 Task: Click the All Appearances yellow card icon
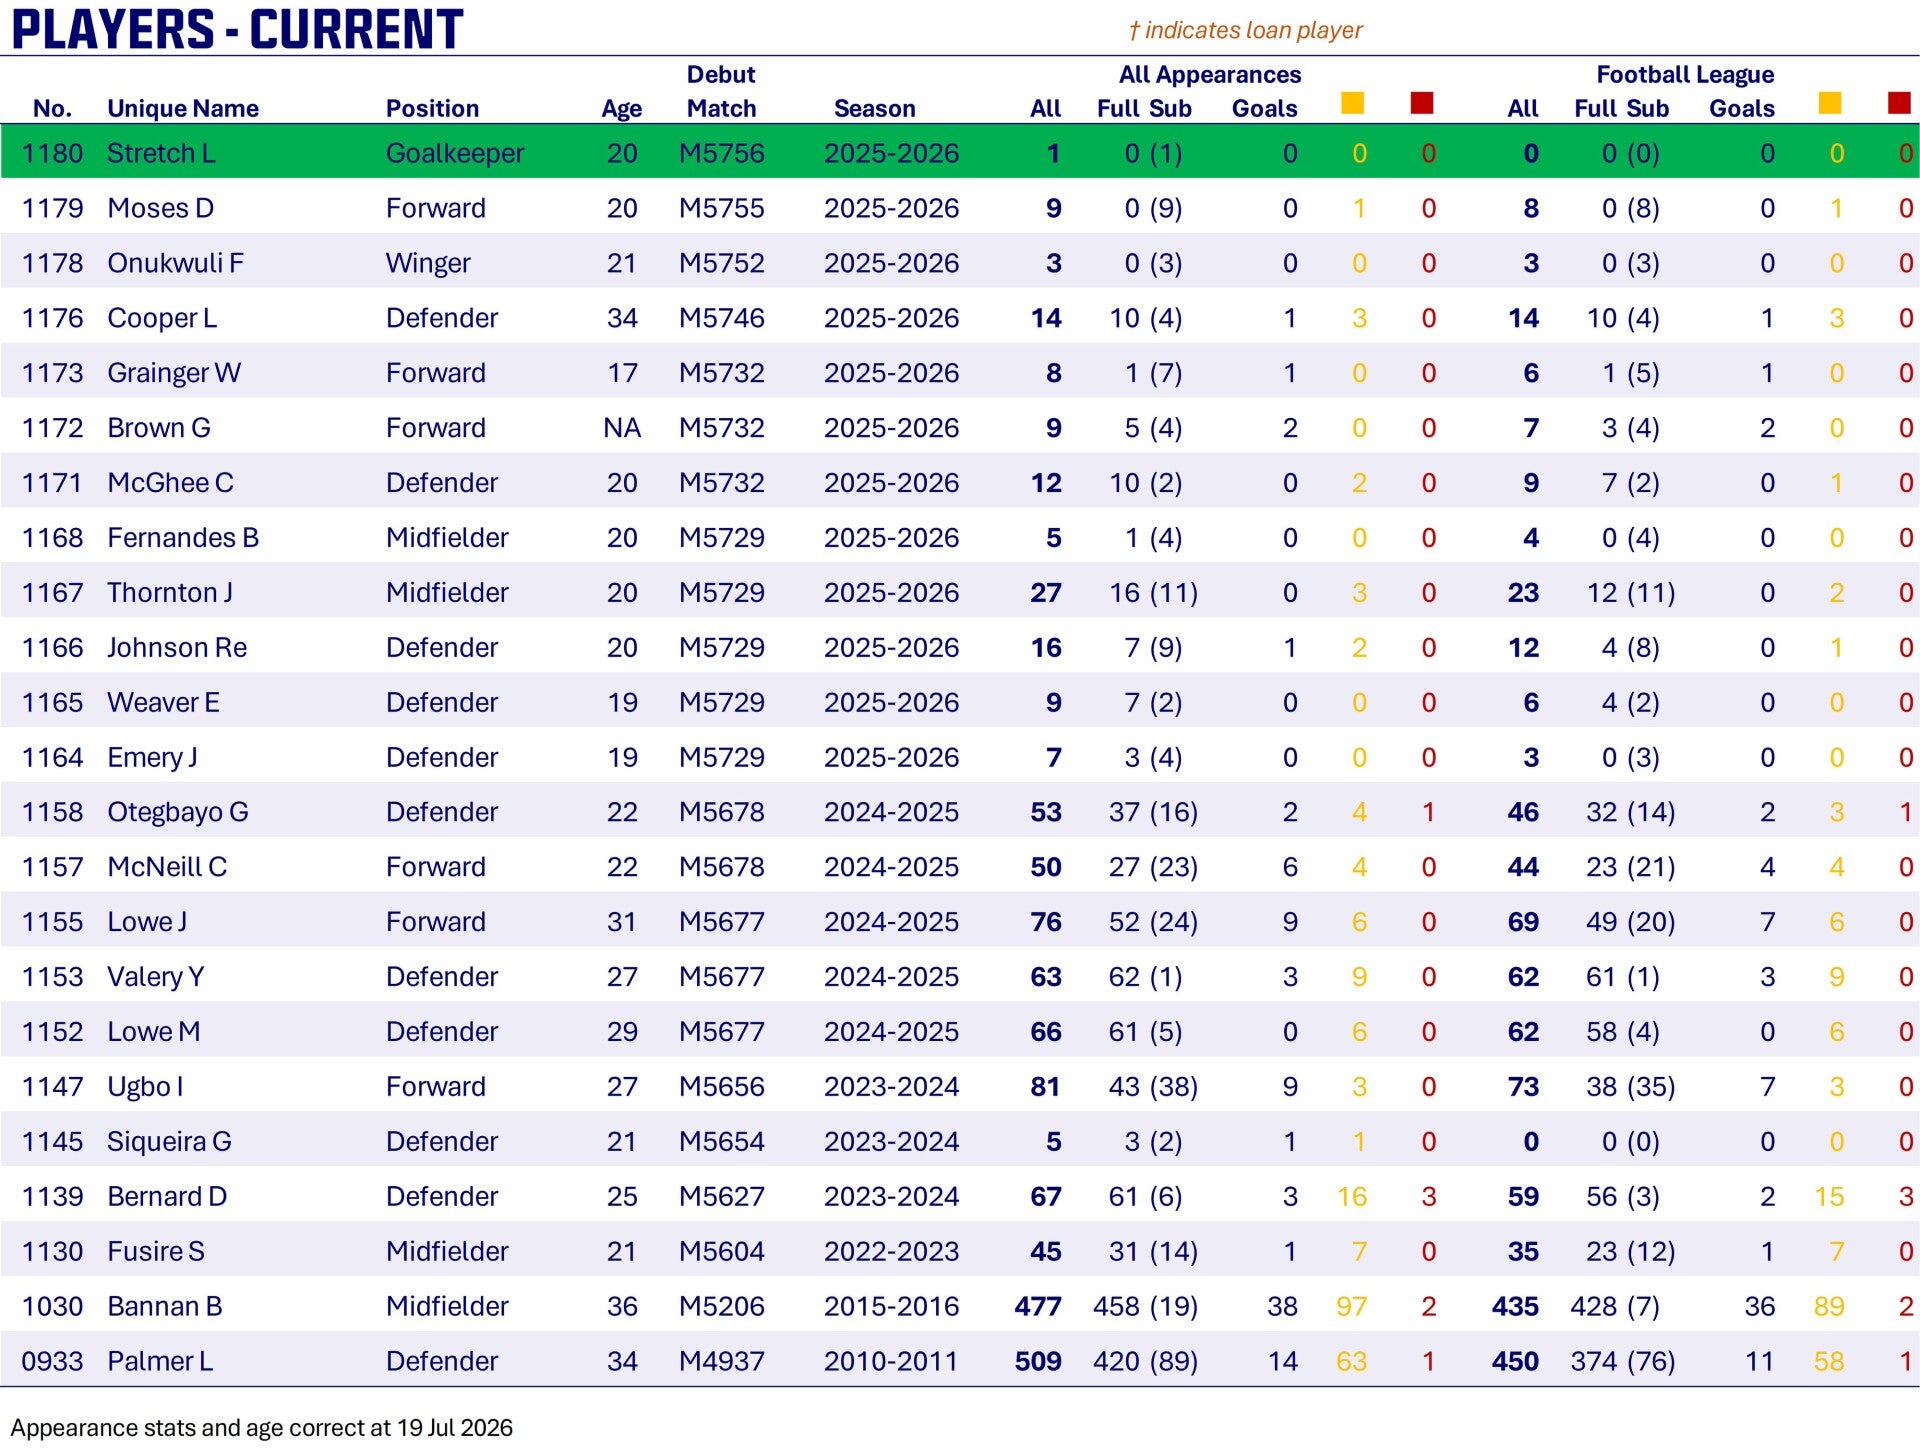click(1352, 103)
